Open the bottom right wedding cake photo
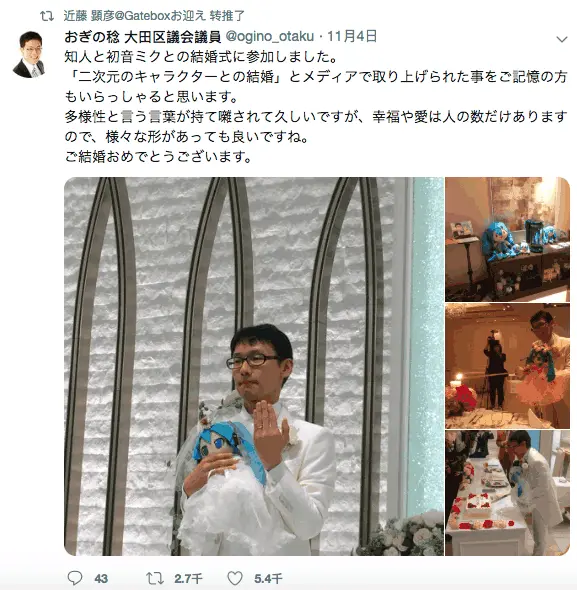 (x=507, y=493)
